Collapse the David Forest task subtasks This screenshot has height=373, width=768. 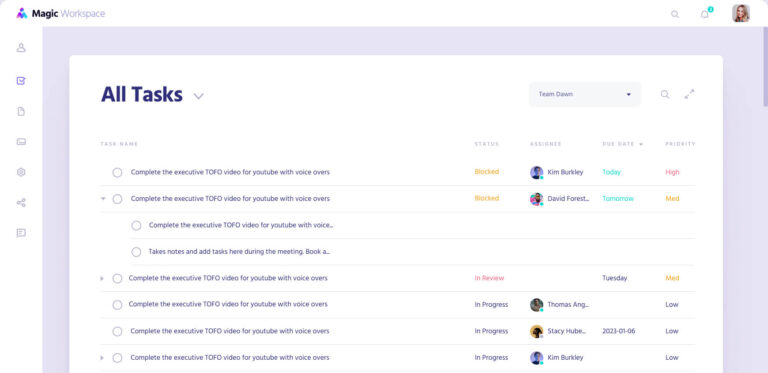pos(103,199)
